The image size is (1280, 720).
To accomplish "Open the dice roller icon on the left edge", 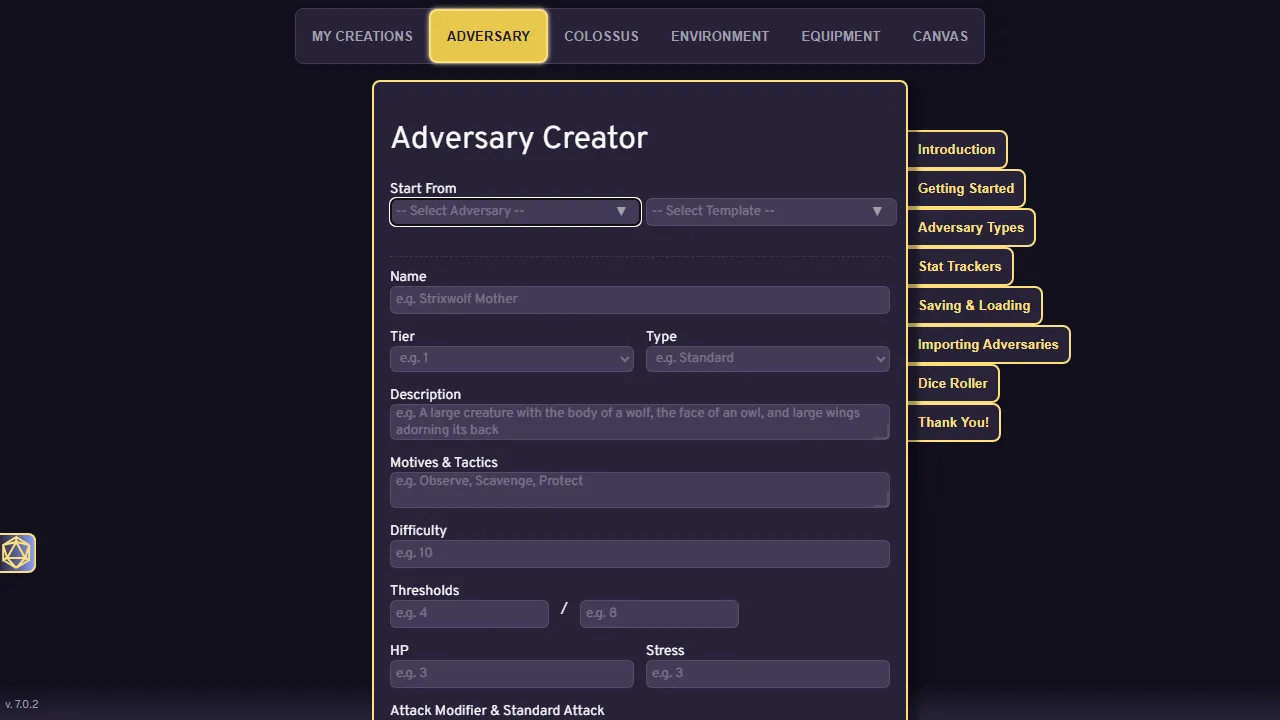I will [x=16, y=552].
